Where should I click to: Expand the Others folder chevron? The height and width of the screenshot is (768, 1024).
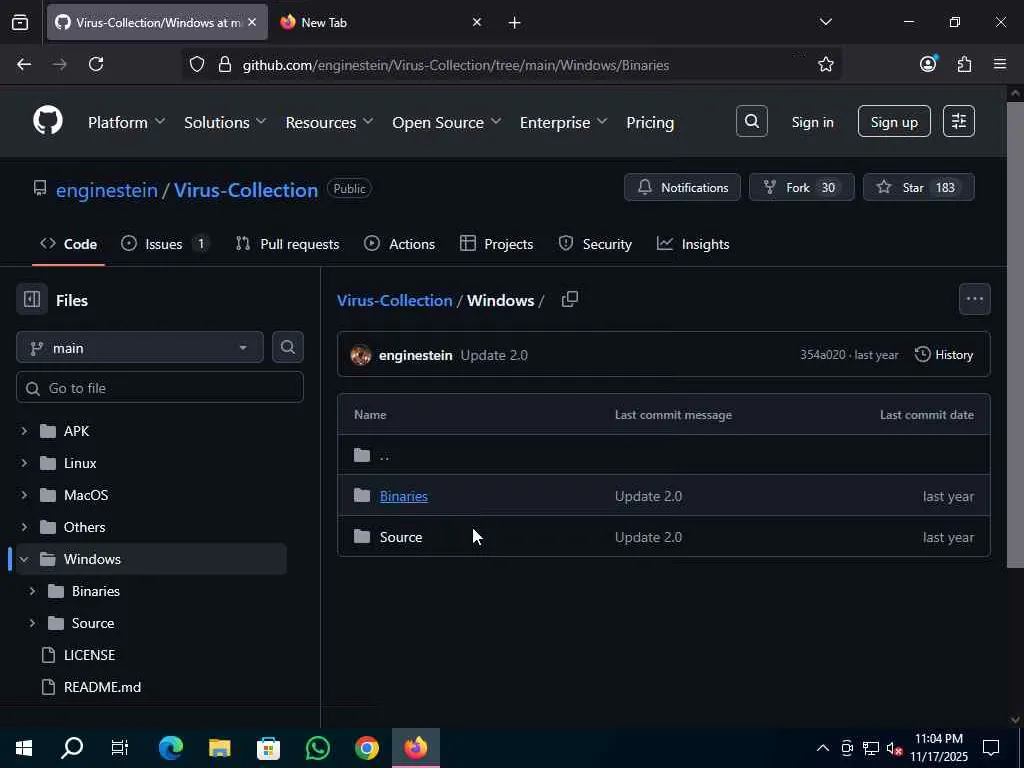24,527
